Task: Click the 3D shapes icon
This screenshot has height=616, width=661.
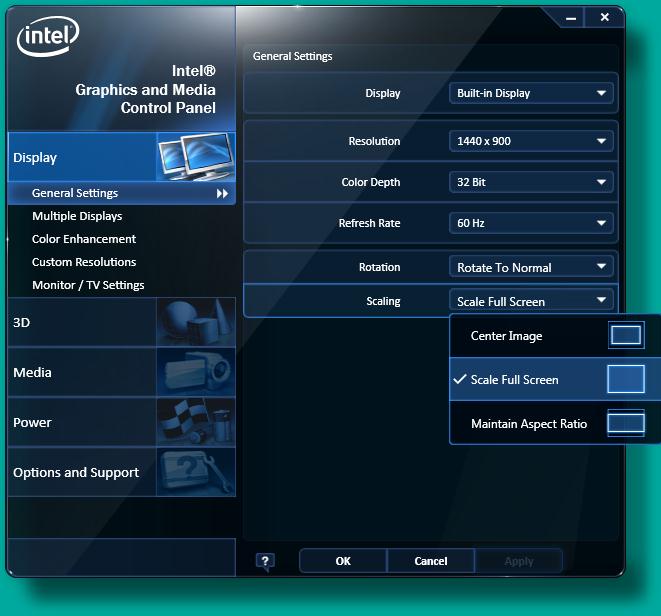Action: point(195,322)
